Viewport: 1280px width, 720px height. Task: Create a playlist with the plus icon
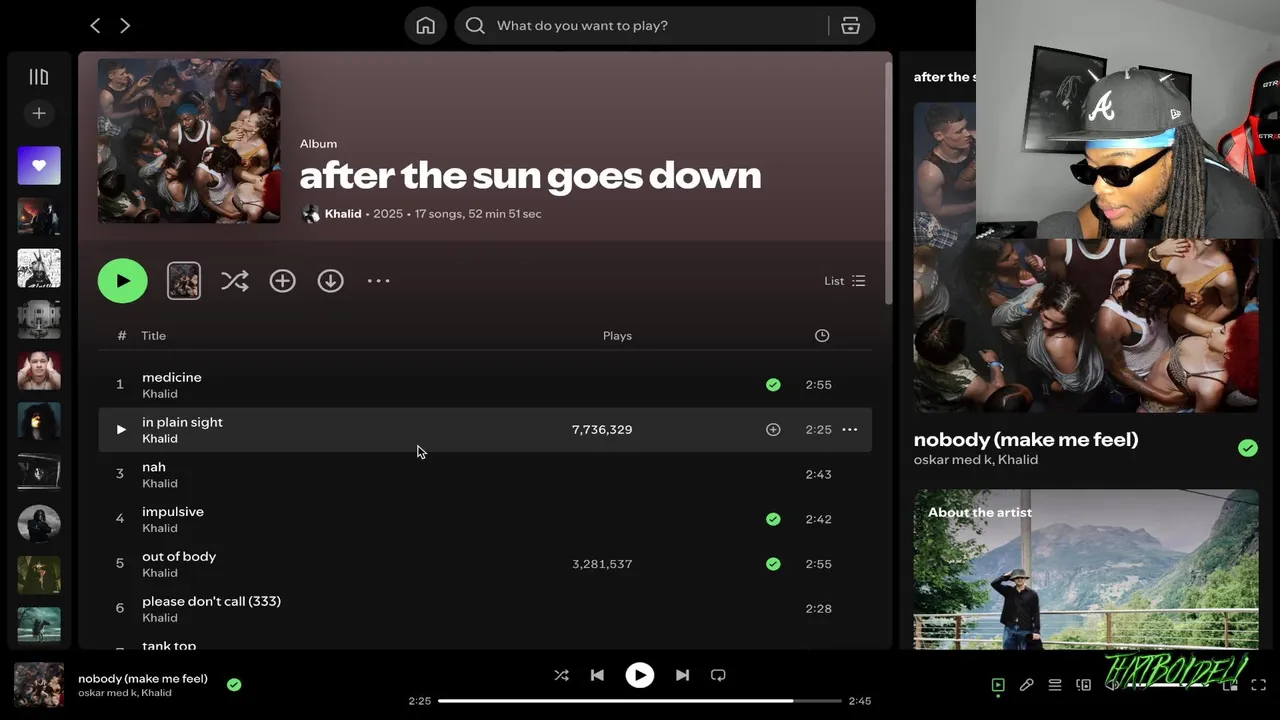[x=39, y=113]
